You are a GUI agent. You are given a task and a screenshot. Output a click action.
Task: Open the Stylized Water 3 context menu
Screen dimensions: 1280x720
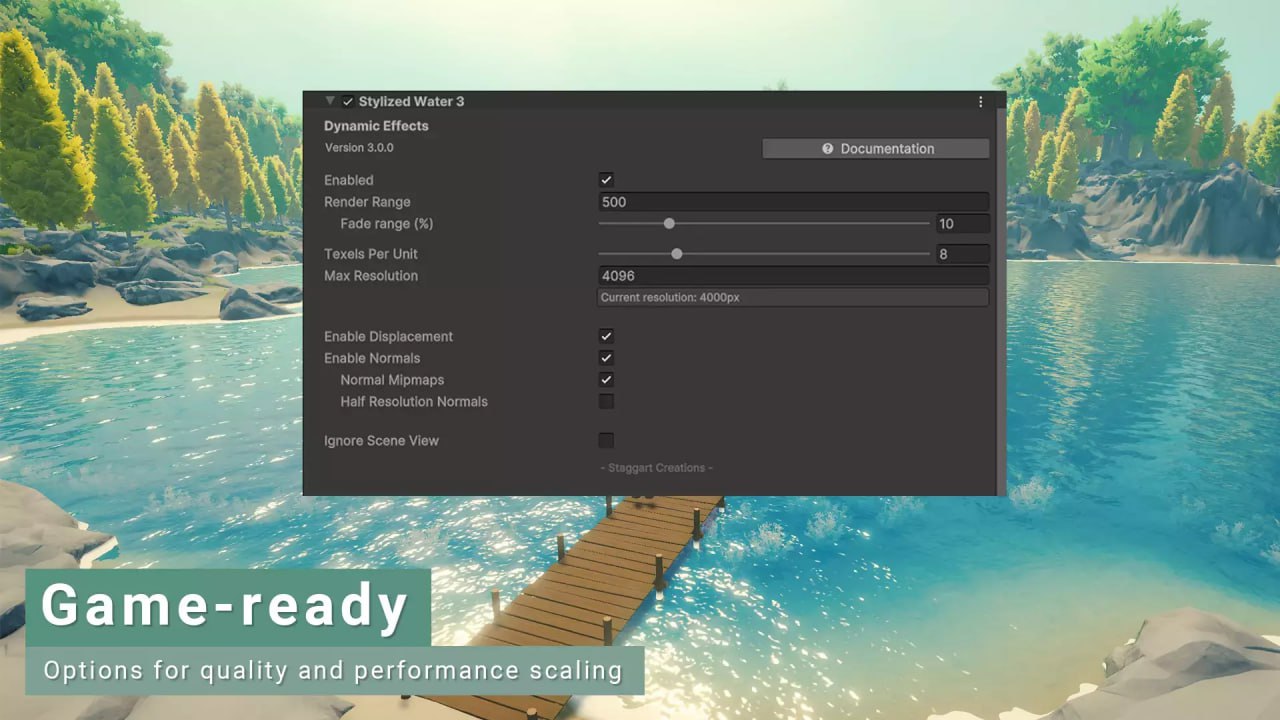point(981,101)
